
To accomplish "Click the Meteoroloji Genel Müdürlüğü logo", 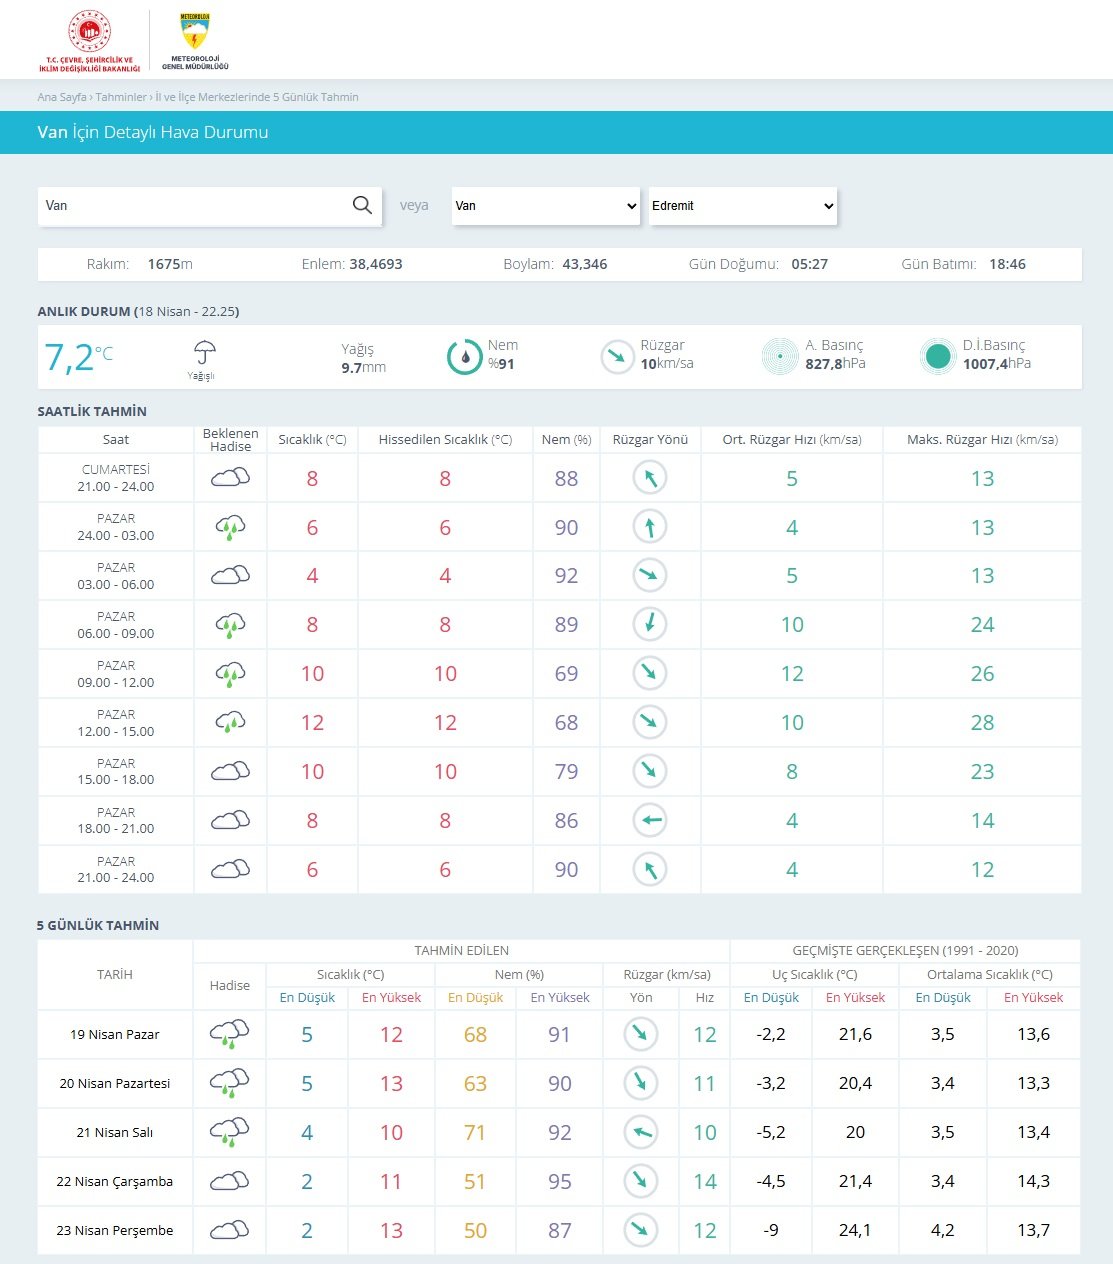I will 195,40.
